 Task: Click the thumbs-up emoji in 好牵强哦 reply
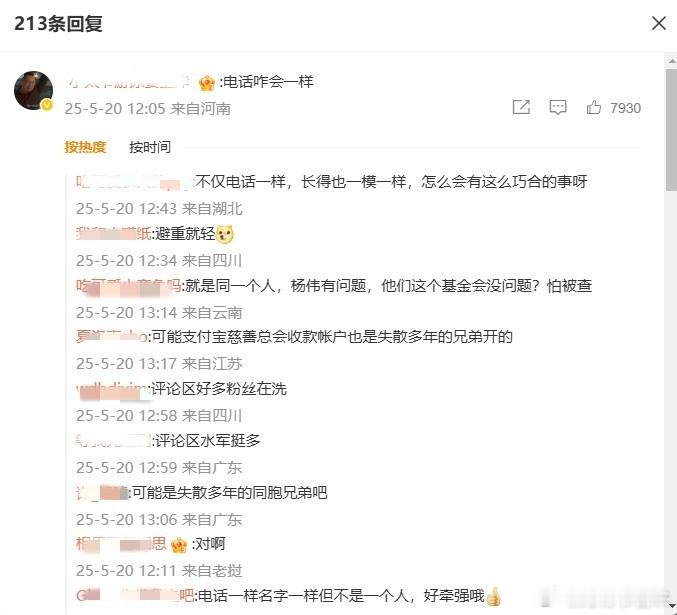click(493, 597)
